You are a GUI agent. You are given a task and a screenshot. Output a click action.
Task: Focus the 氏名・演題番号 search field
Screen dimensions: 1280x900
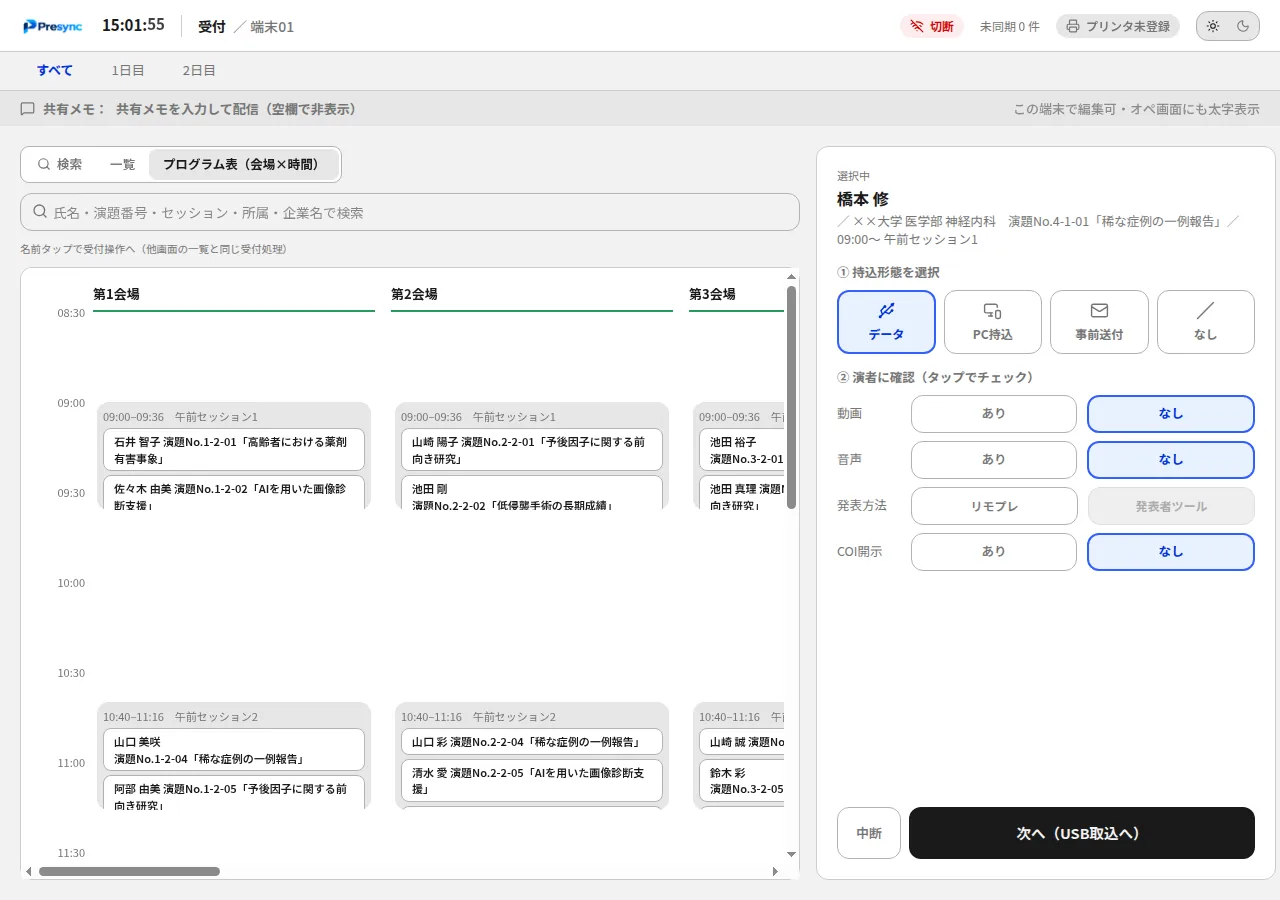coord(410,212)
